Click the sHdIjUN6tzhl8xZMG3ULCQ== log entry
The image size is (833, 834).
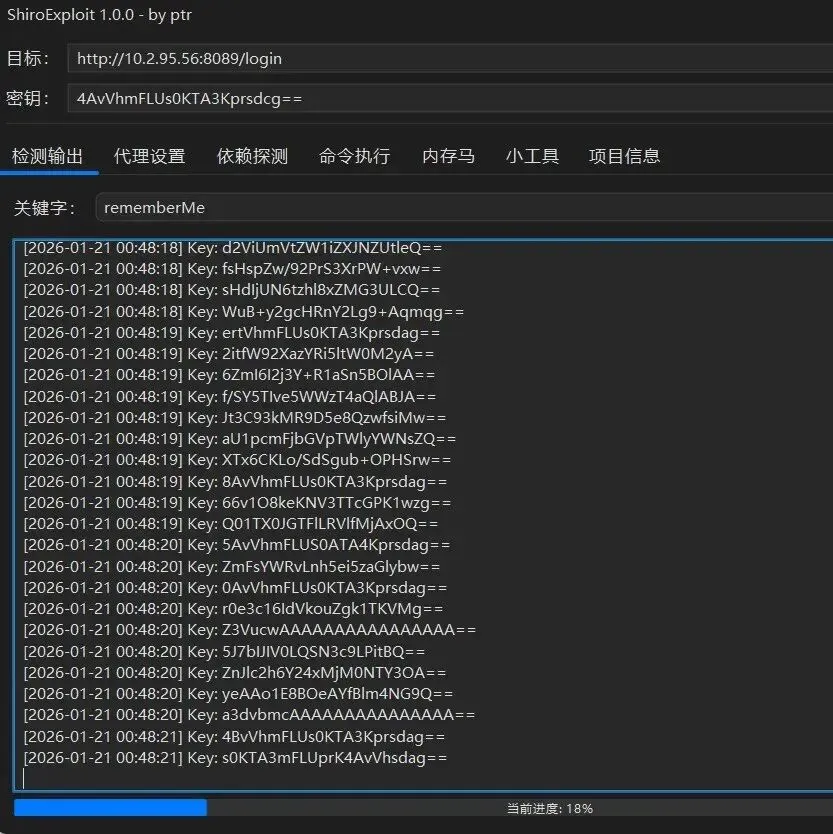231,290
